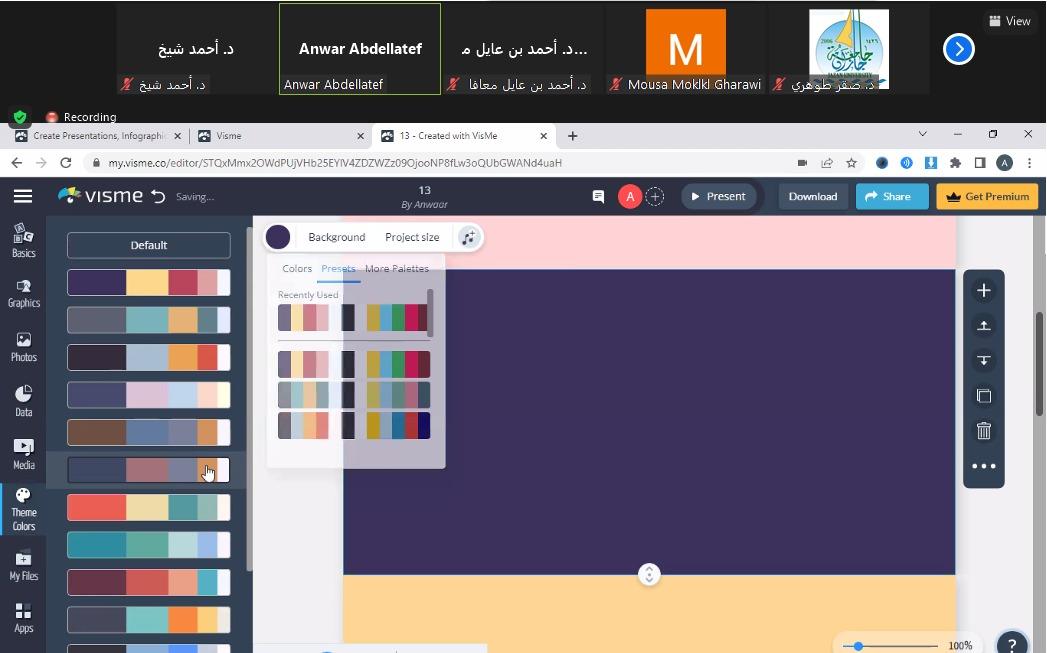Screen dimensions: 1047x653
Task: Open the Data sidebar panel
Action: click(x=23, y=401)
